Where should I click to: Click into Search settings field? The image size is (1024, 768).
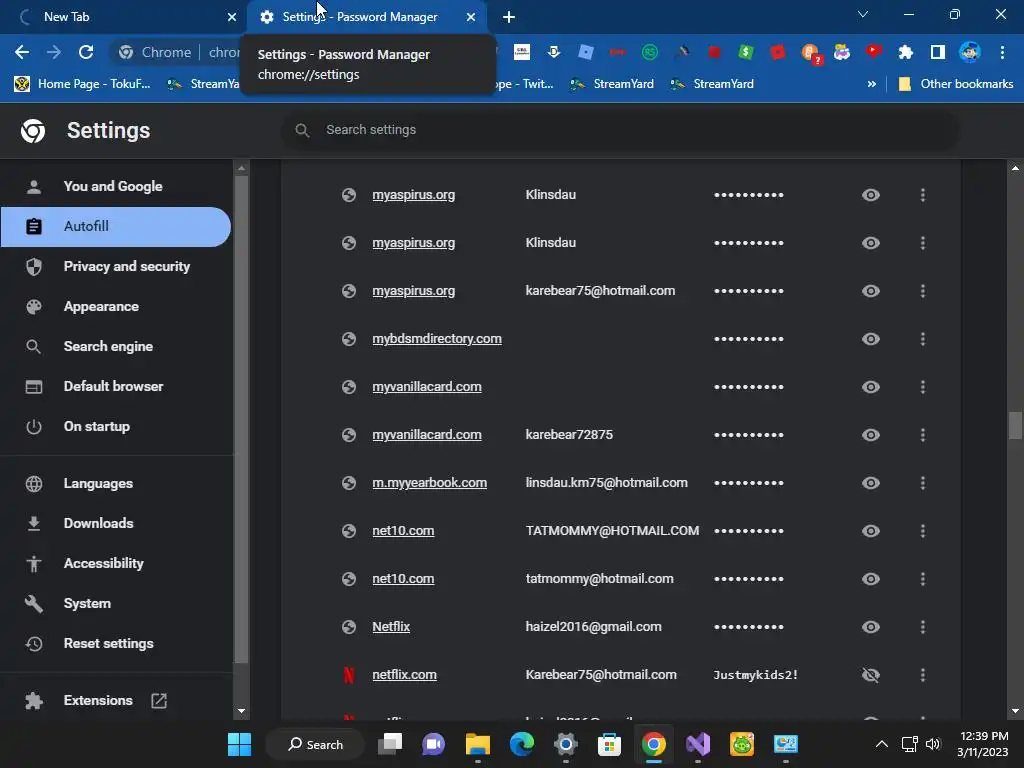pyautogui.click(x=620, y=130)
